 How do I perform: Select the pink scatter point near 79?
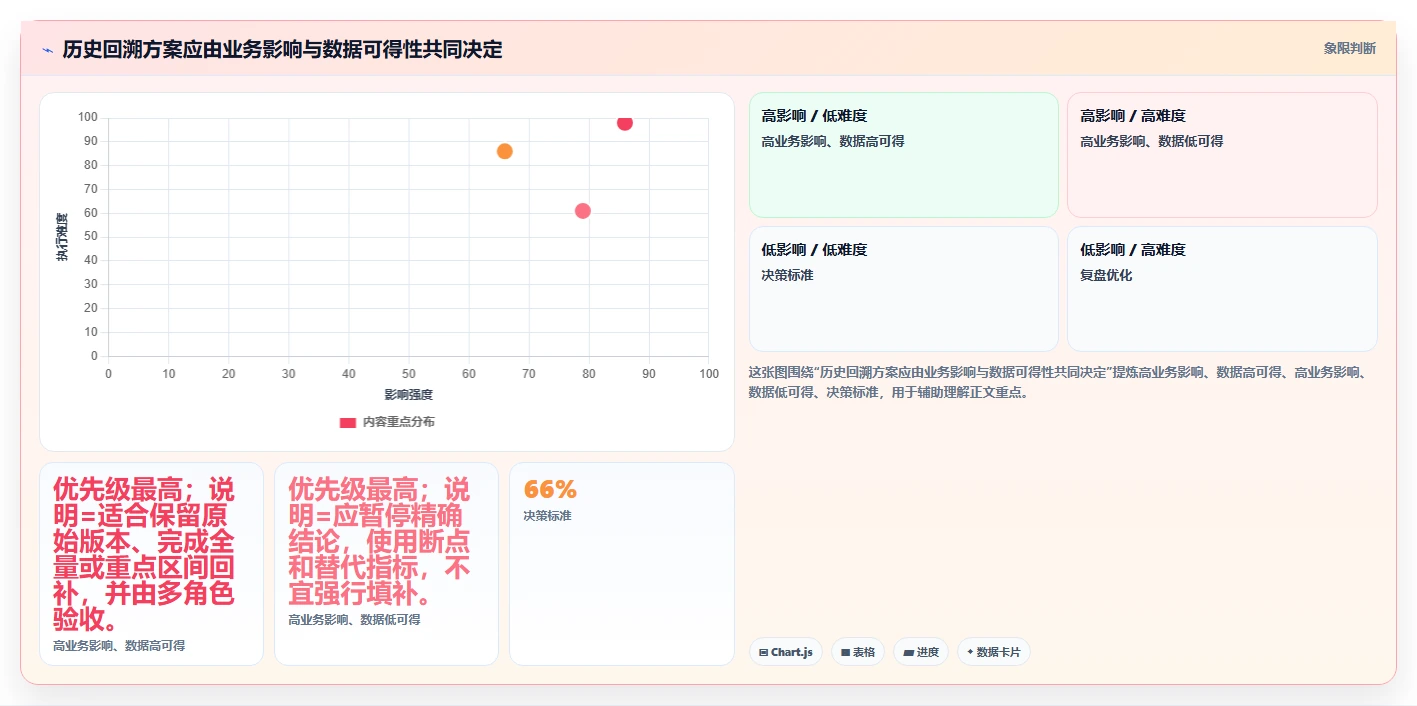click(583, 211)
